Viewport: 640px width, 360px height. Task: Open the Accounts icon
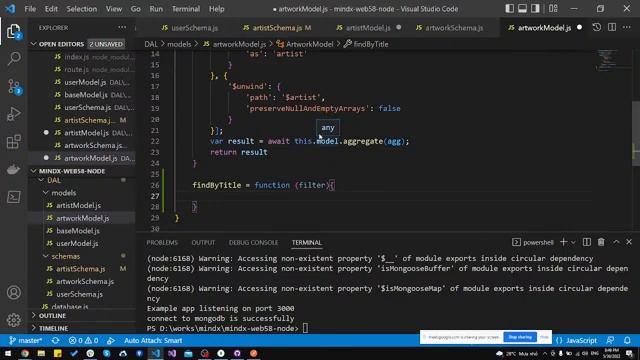pyautogui.click(x=13, y=293)
